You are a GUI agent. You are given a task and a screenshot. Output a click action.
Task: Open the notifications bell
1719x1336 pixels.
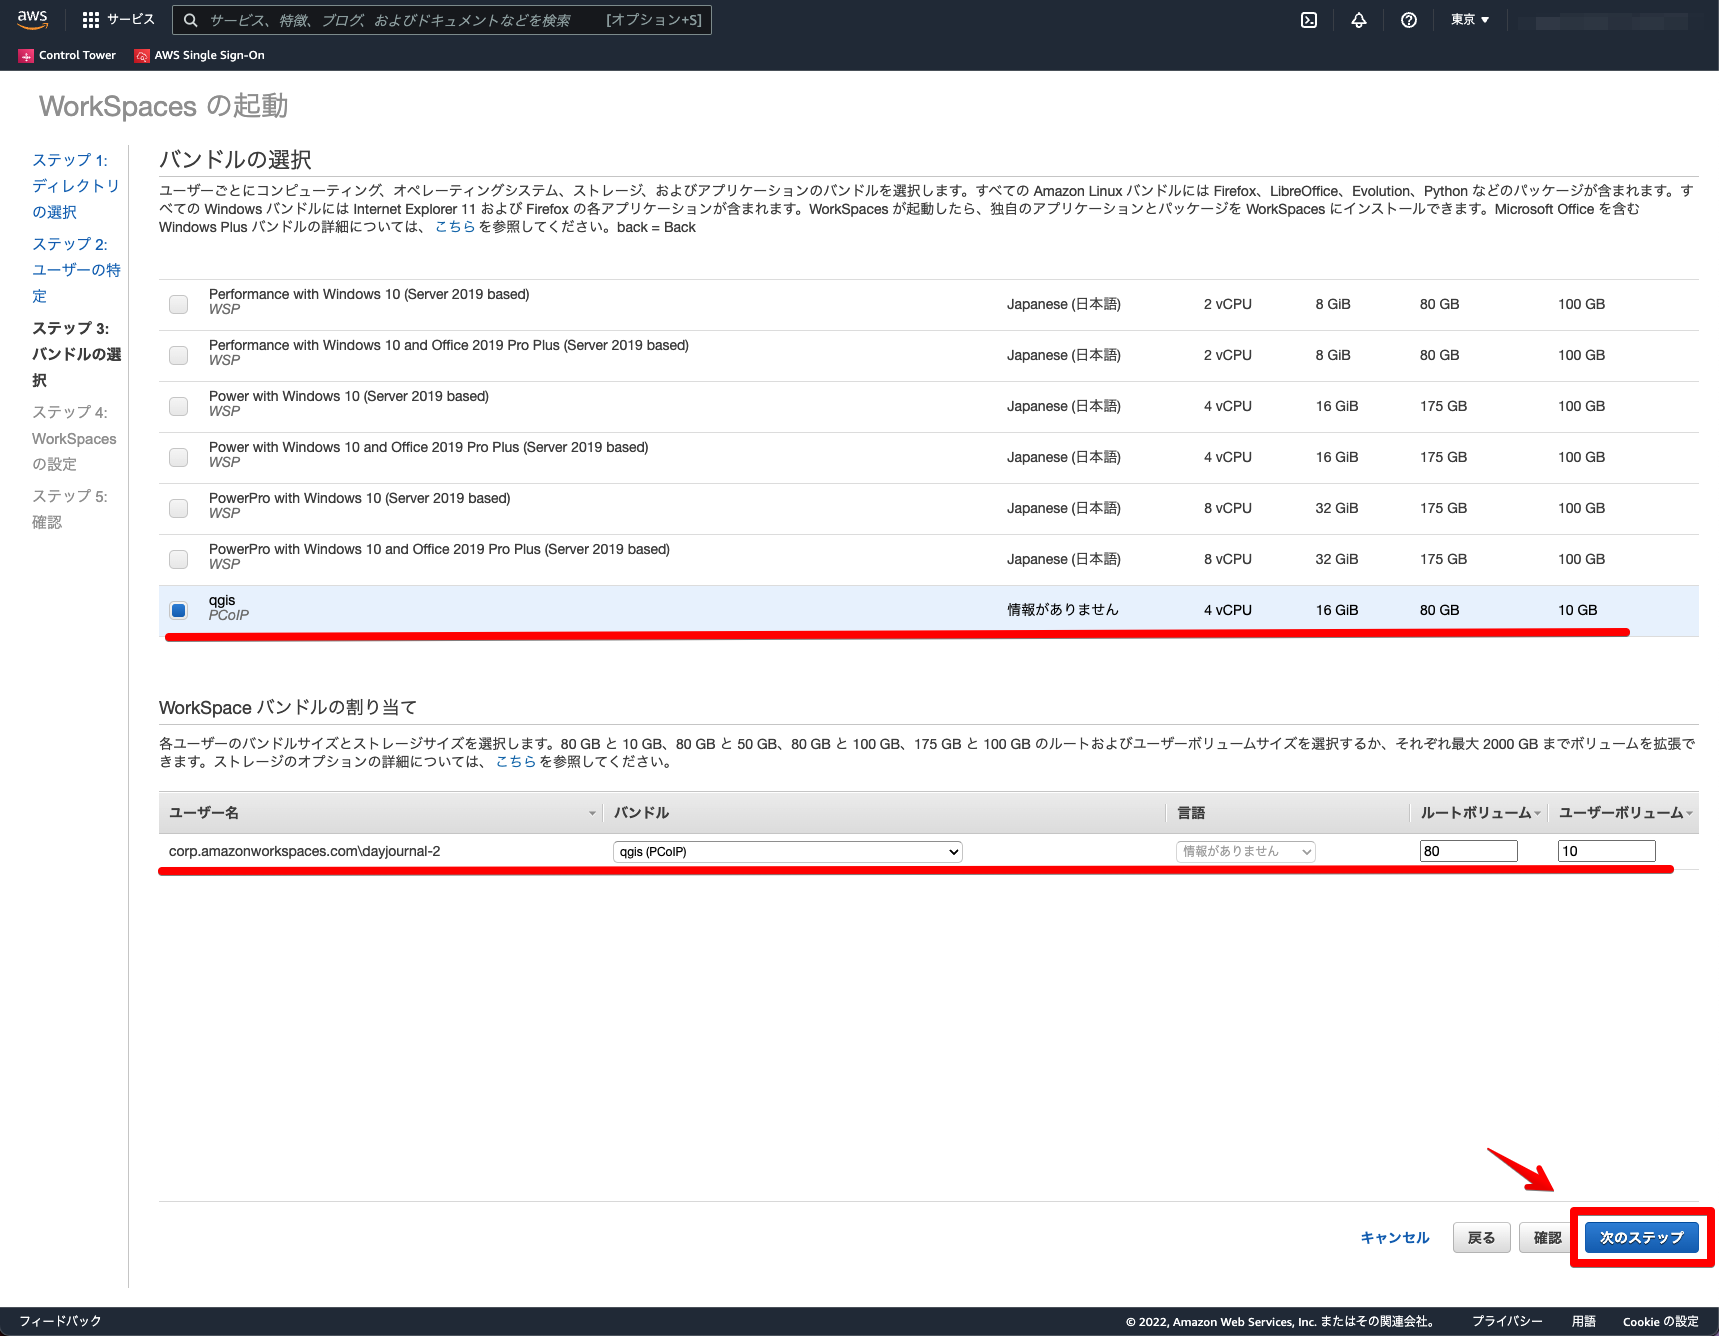[x=1358, y=19]
